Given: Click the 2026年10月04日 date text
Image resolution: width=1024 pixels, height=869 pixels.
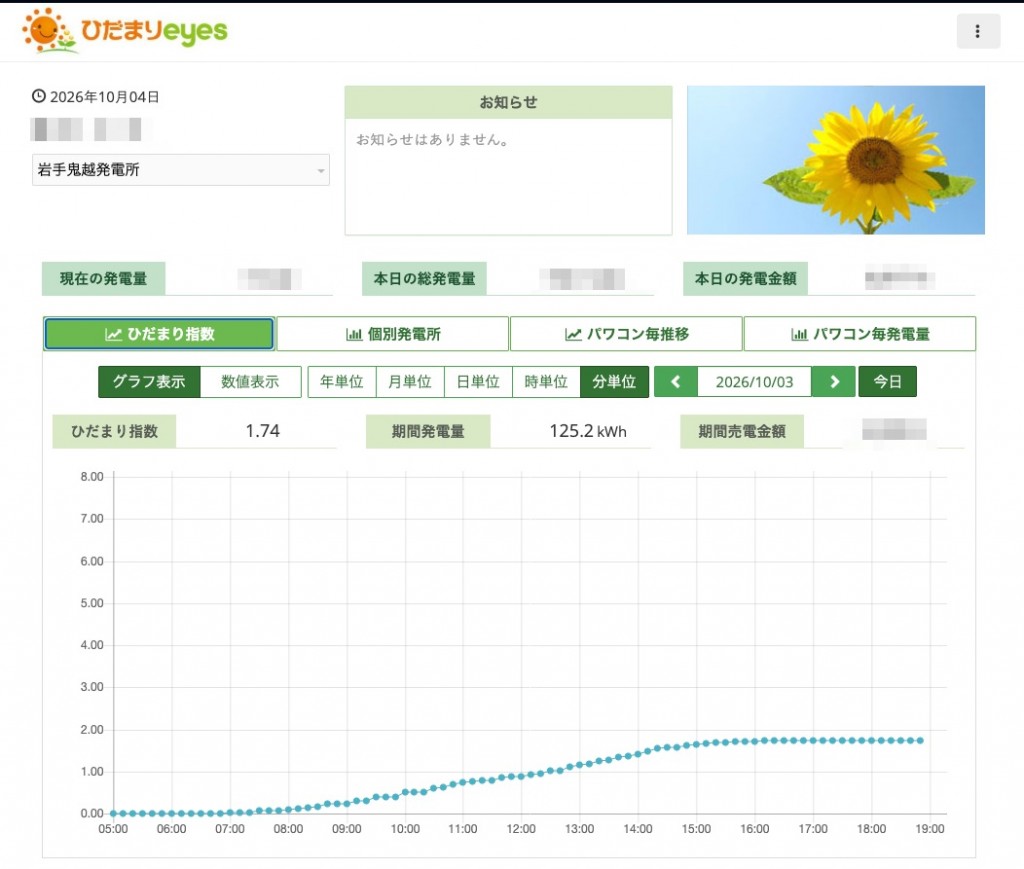Looking at the screenshot, I should point(104,97).
